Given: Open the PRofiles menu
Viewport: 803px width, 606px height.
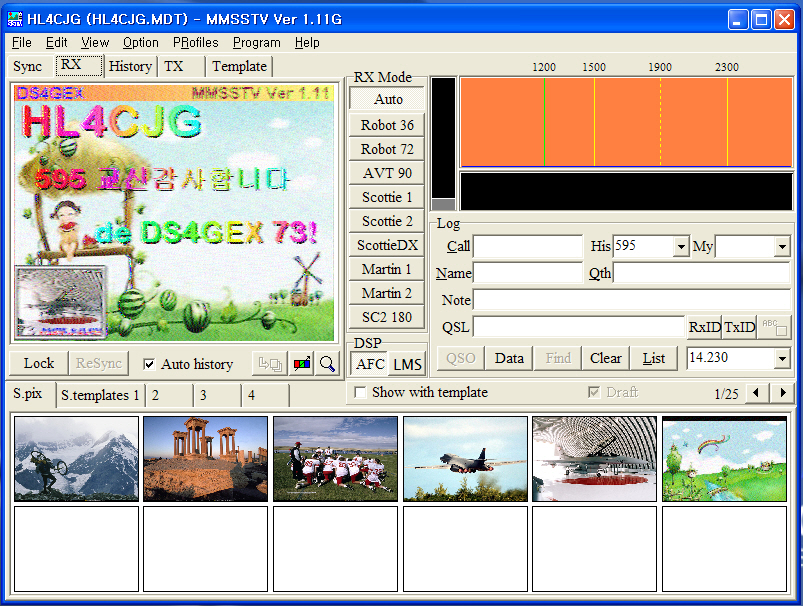Looking at the screenshot, I should [196, 43].
